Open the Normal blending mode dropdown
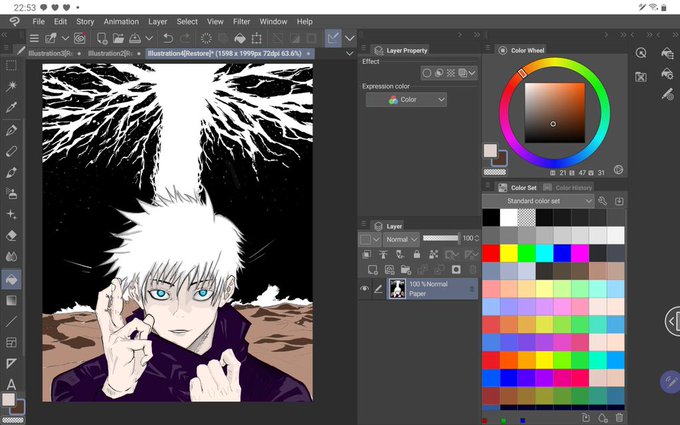The height and width of the screenshot is (425, 680). (402, 239)
